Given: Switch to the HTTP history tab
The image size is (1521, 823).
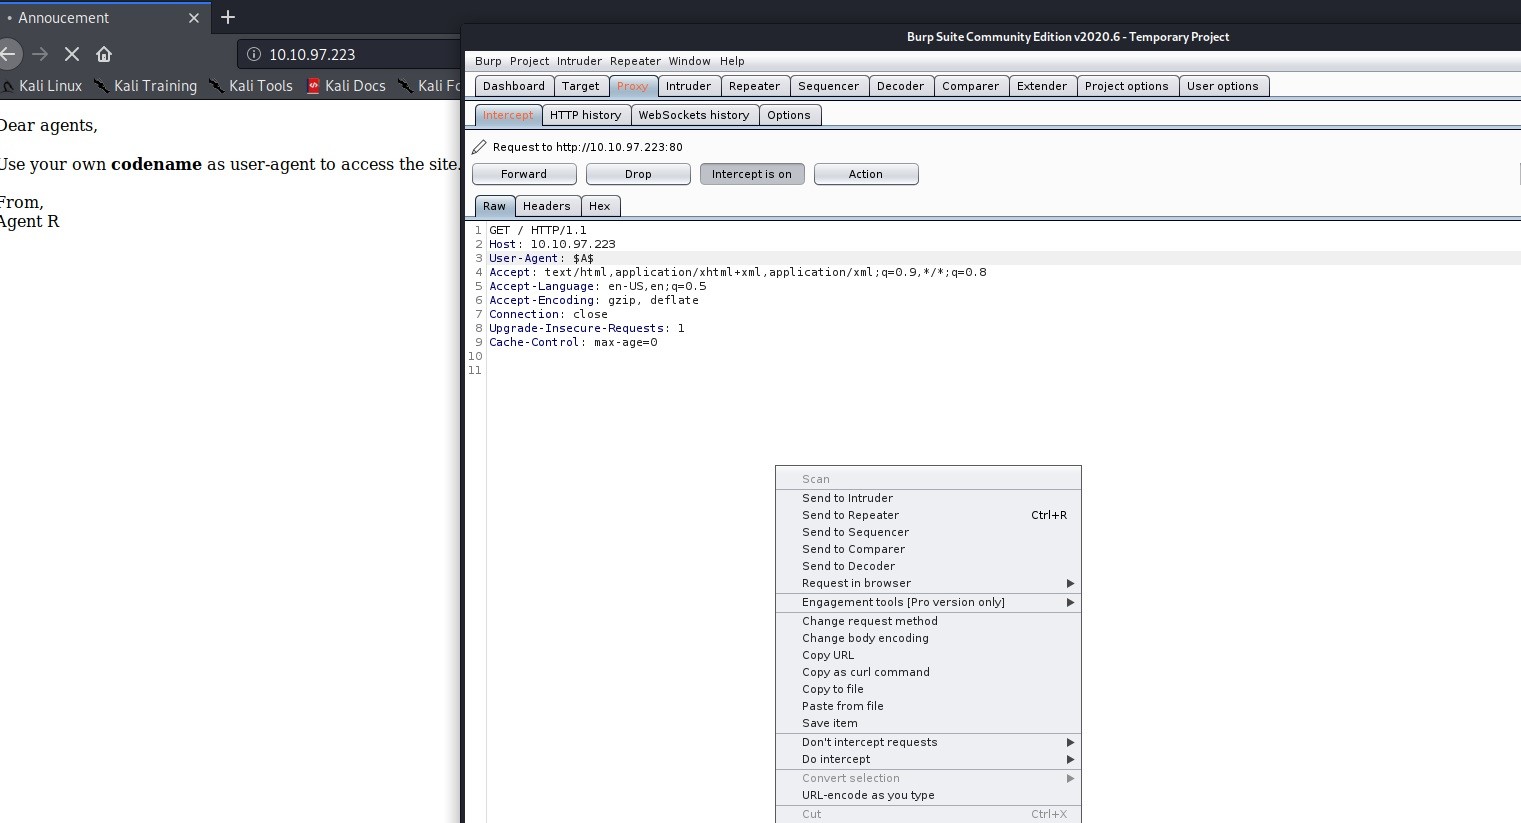Looking at the screenshot, I should tap(585, 115).
